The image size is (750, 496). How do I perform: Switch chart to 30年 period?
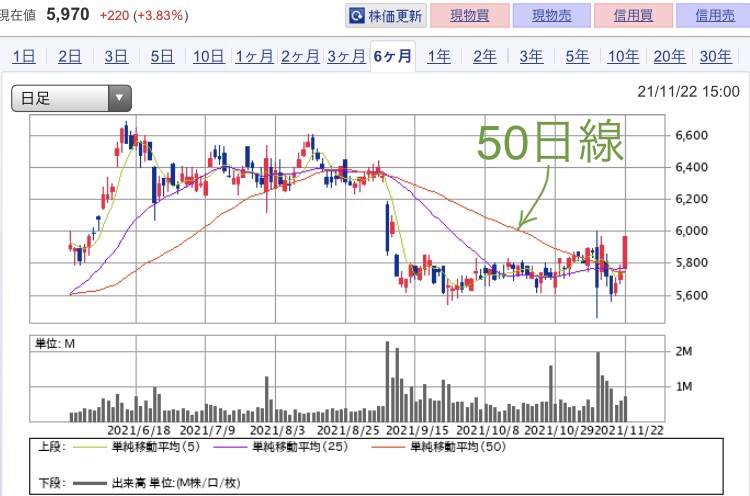(x=716, y=56)
